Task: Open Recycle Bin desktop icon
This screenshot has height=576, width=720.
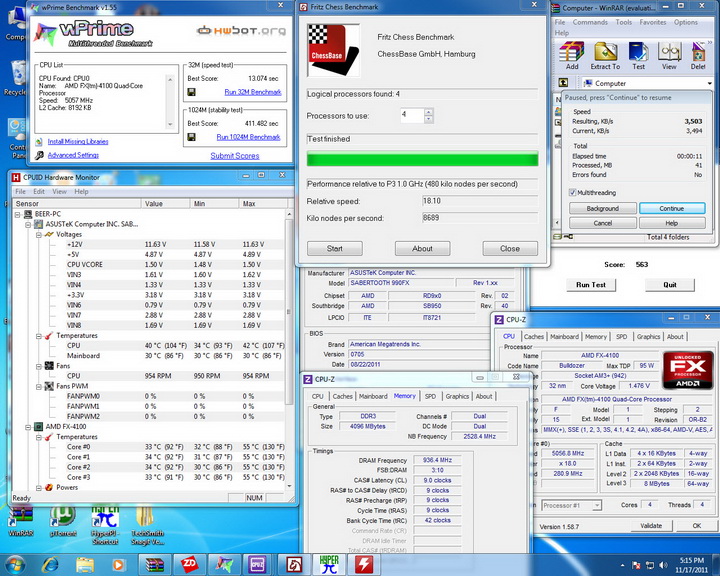Action: point(15,79)
